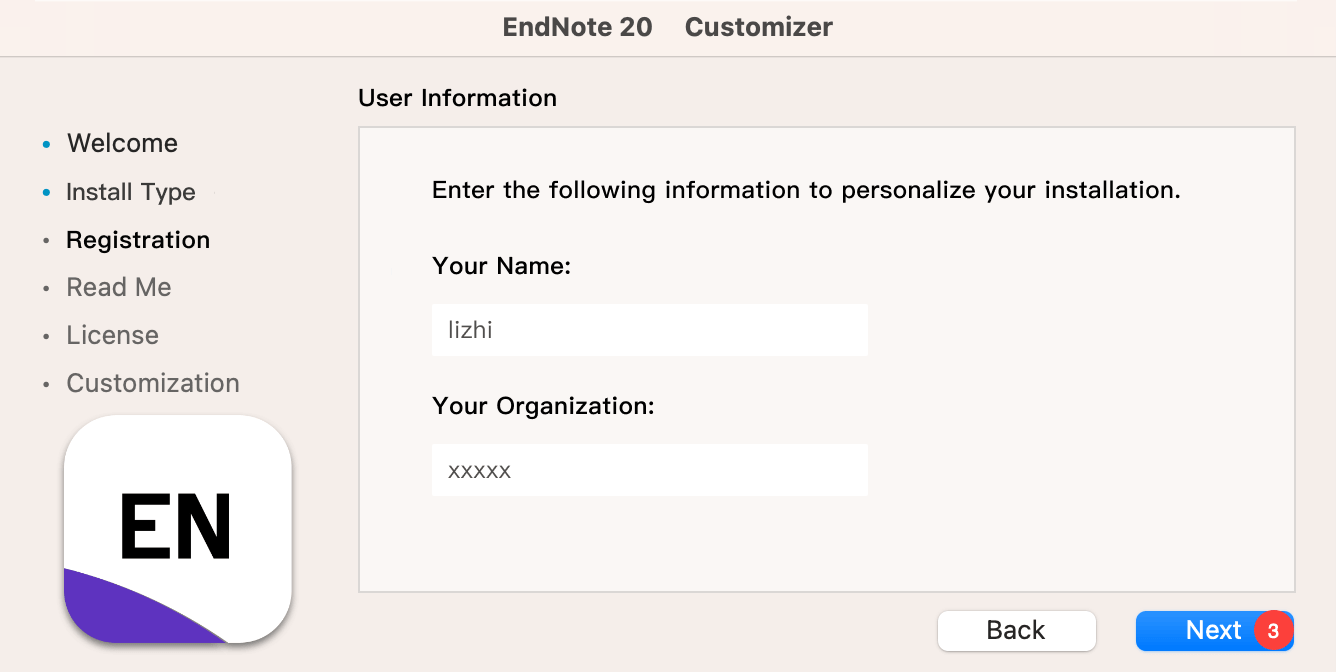Click the EndNote EN logo icon
This screenshot has height=672, width=1336.
[x=178, y=529]
